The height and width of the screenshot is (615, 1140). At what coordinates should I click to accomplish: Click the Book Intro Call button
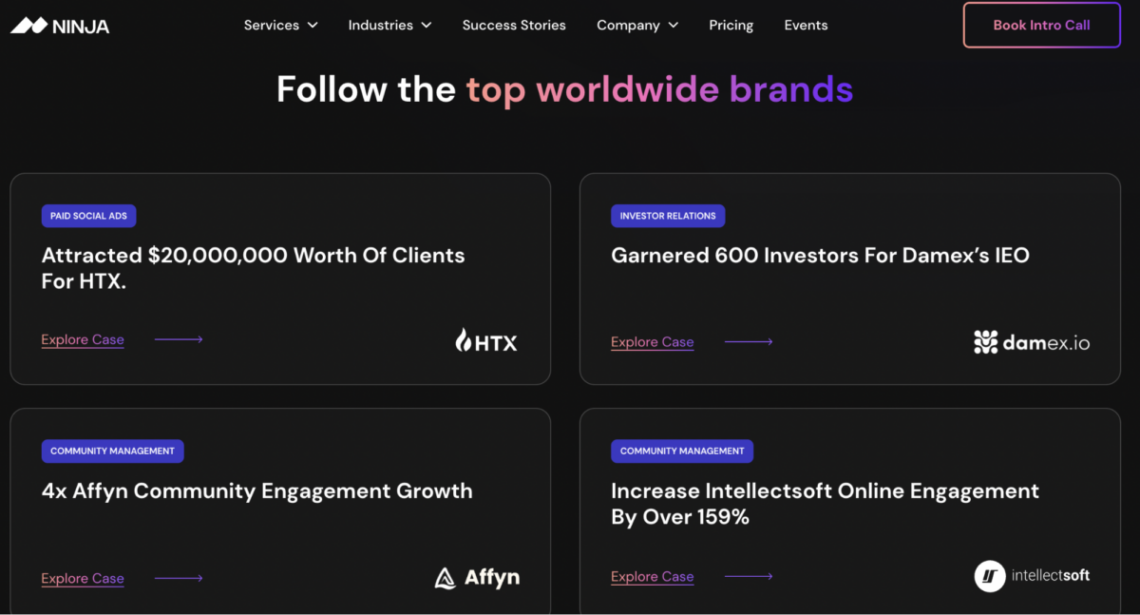[1041, 25]
